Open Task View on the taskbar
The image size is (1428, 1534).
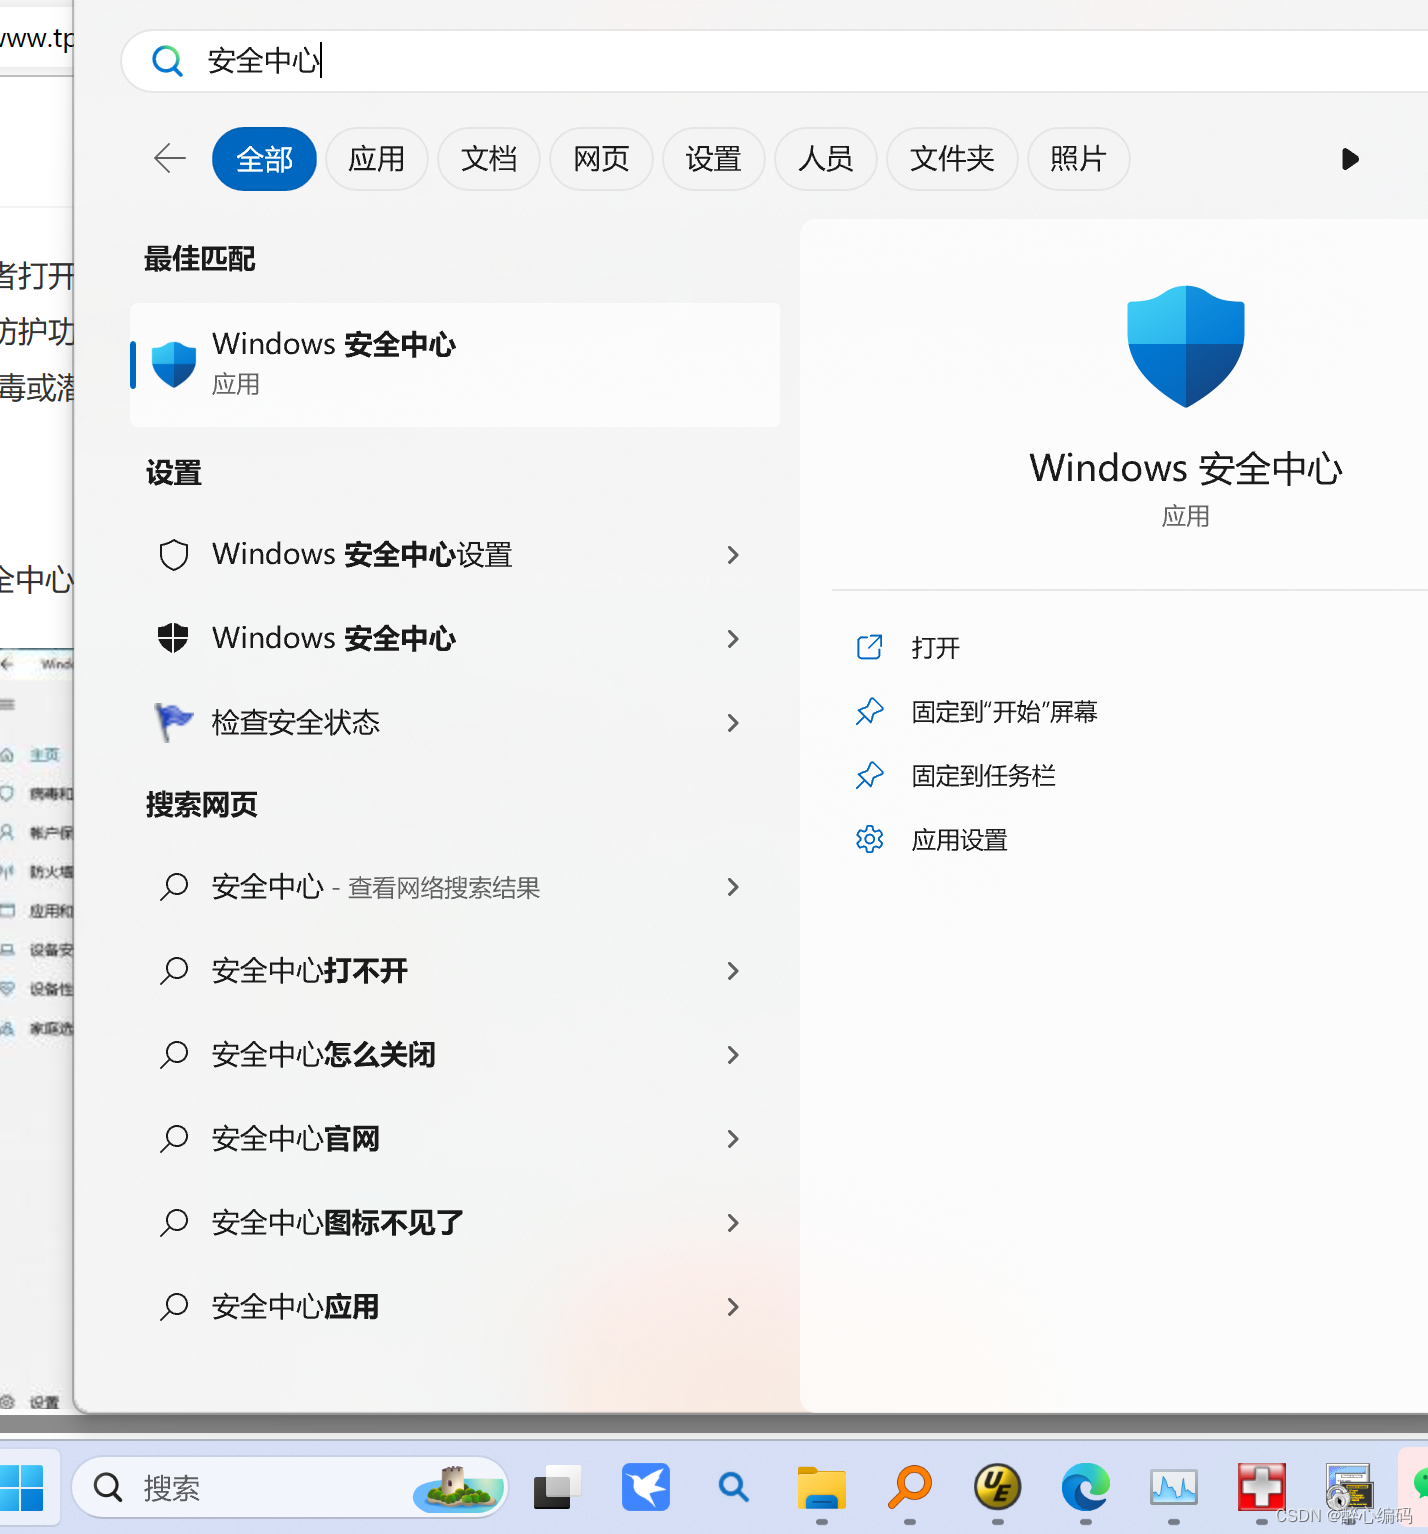558,1488
